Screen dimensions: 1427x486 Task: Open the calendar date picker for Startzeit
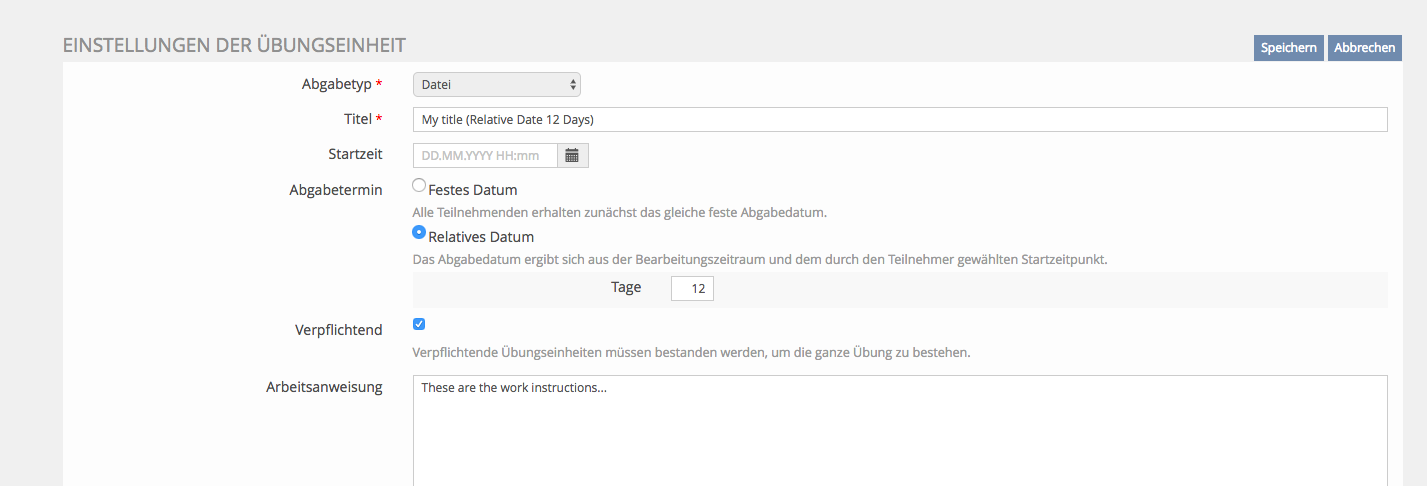572,155
